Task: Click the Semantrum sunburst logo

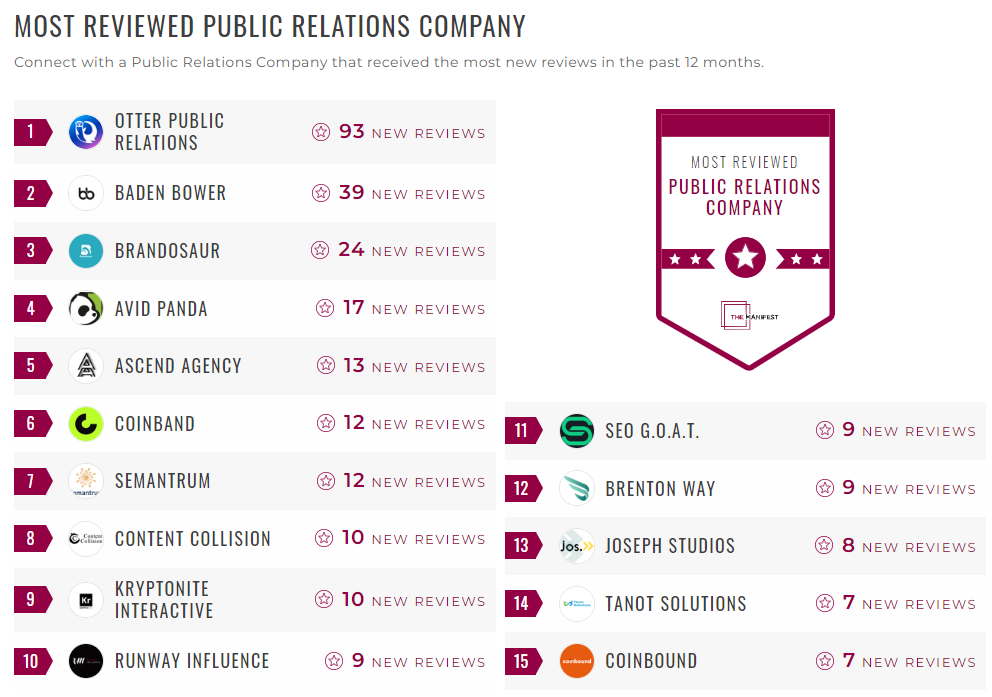Action: 85,481
